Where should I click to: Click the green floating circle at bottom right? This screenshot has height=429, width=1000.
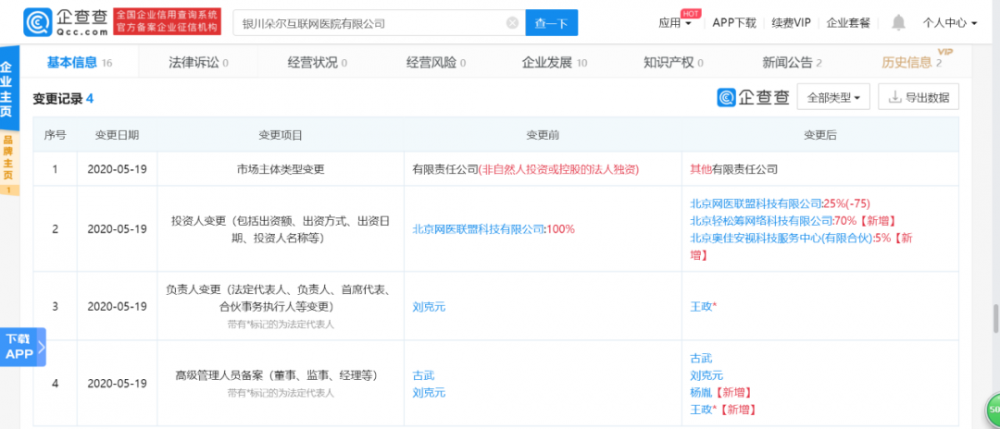(x=992, y=409)
